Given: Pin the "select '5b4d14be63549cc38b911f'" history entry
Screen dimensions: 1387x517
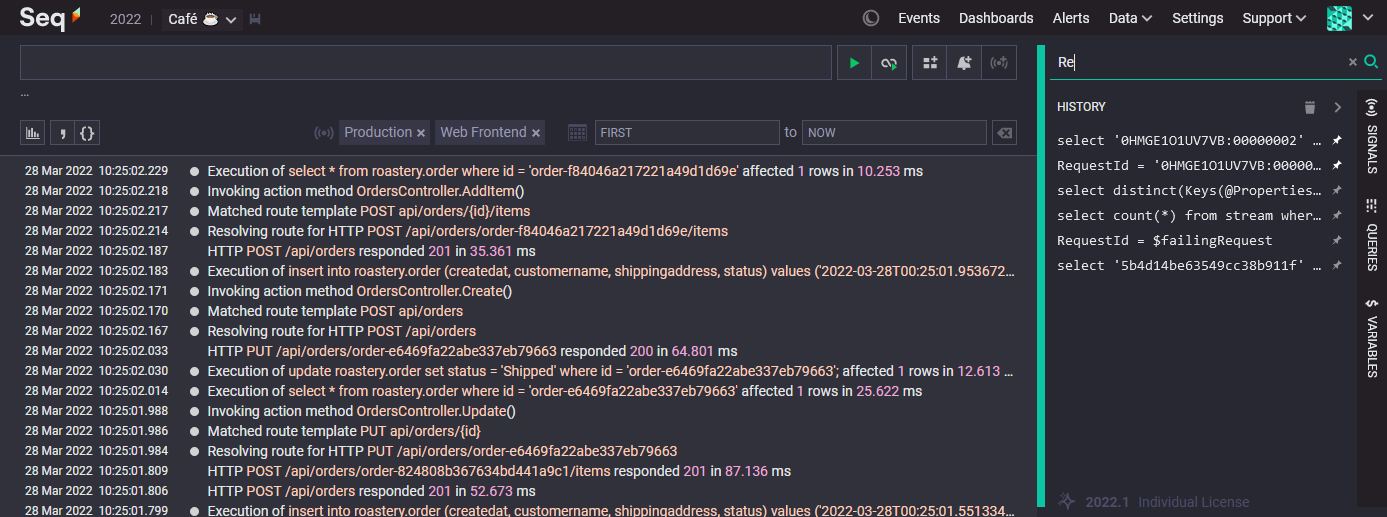Looking at the screenshot, I should (x=1336, y=265).
